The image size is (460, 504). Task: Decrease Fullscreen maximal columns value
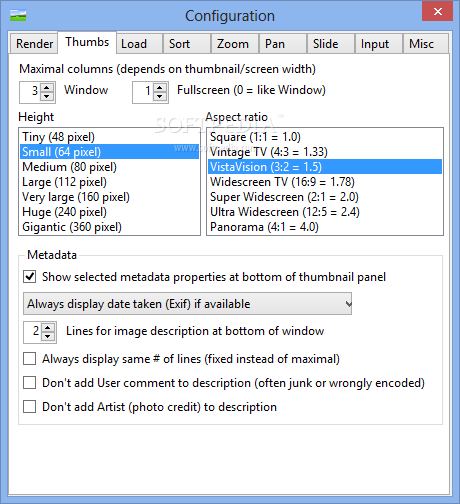160,97
